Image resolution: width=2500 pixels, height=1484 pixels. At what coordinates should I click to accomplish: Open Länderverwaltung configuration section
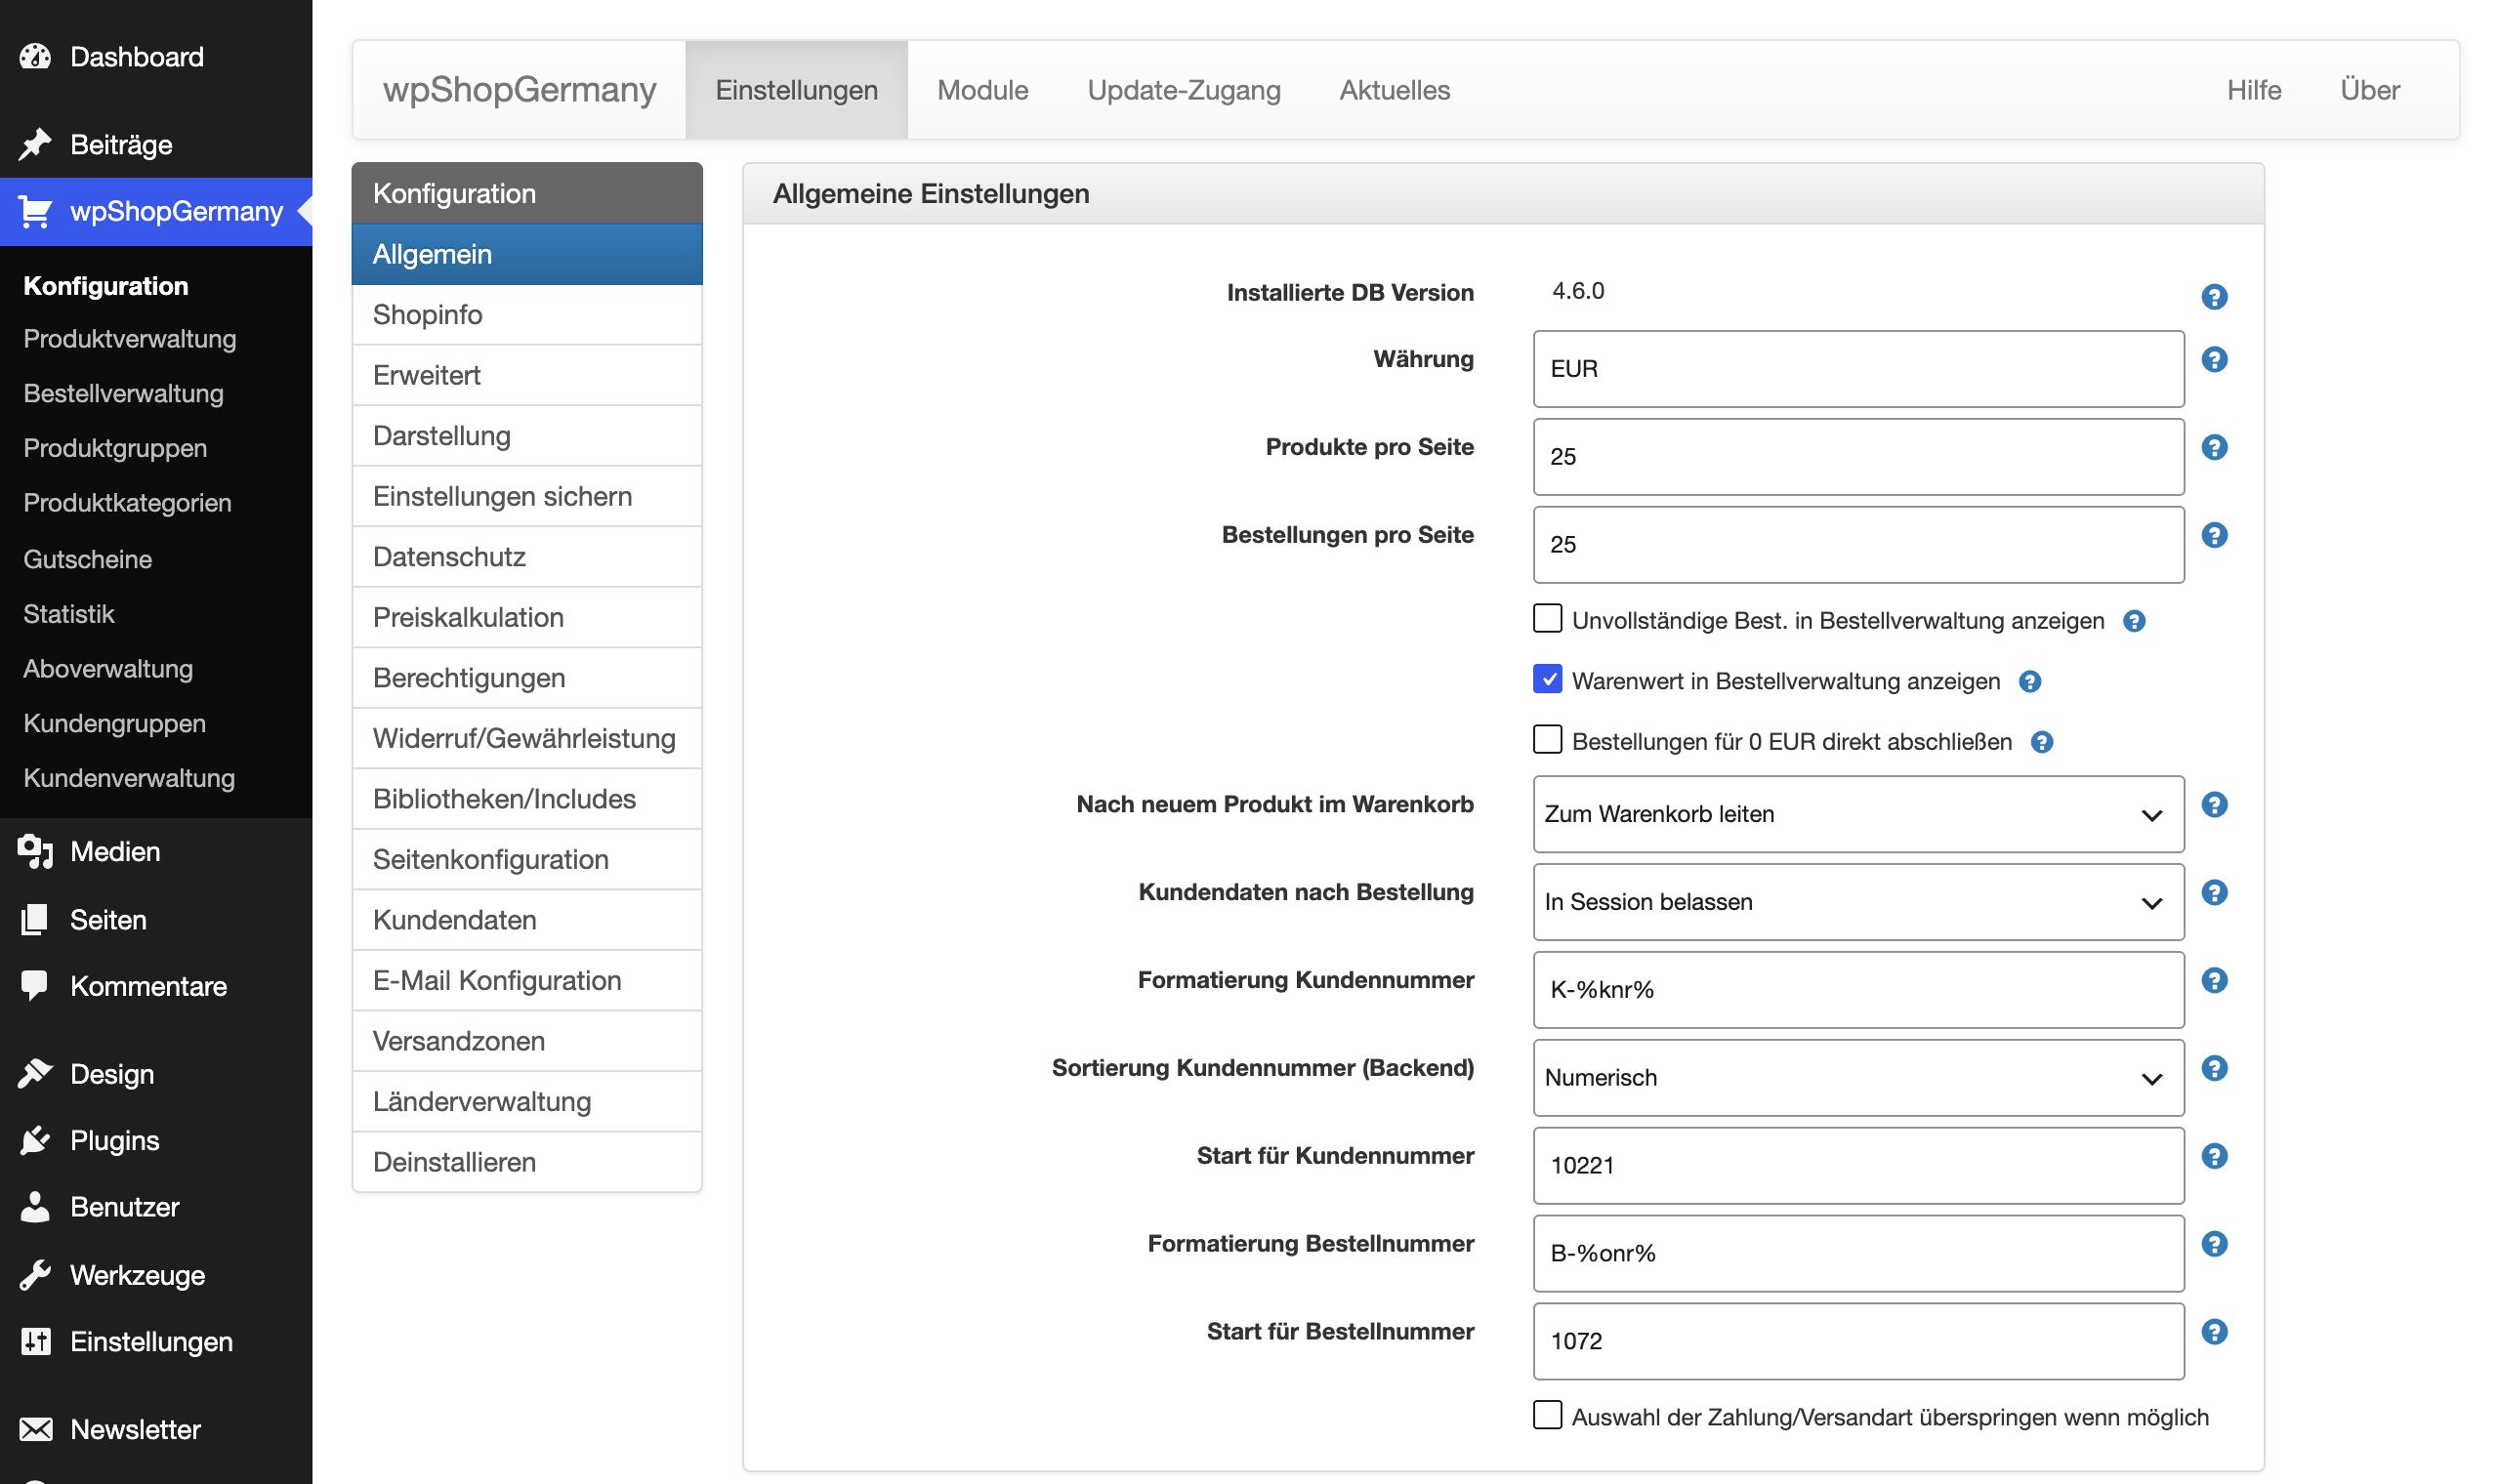[x=527, y=1102]
